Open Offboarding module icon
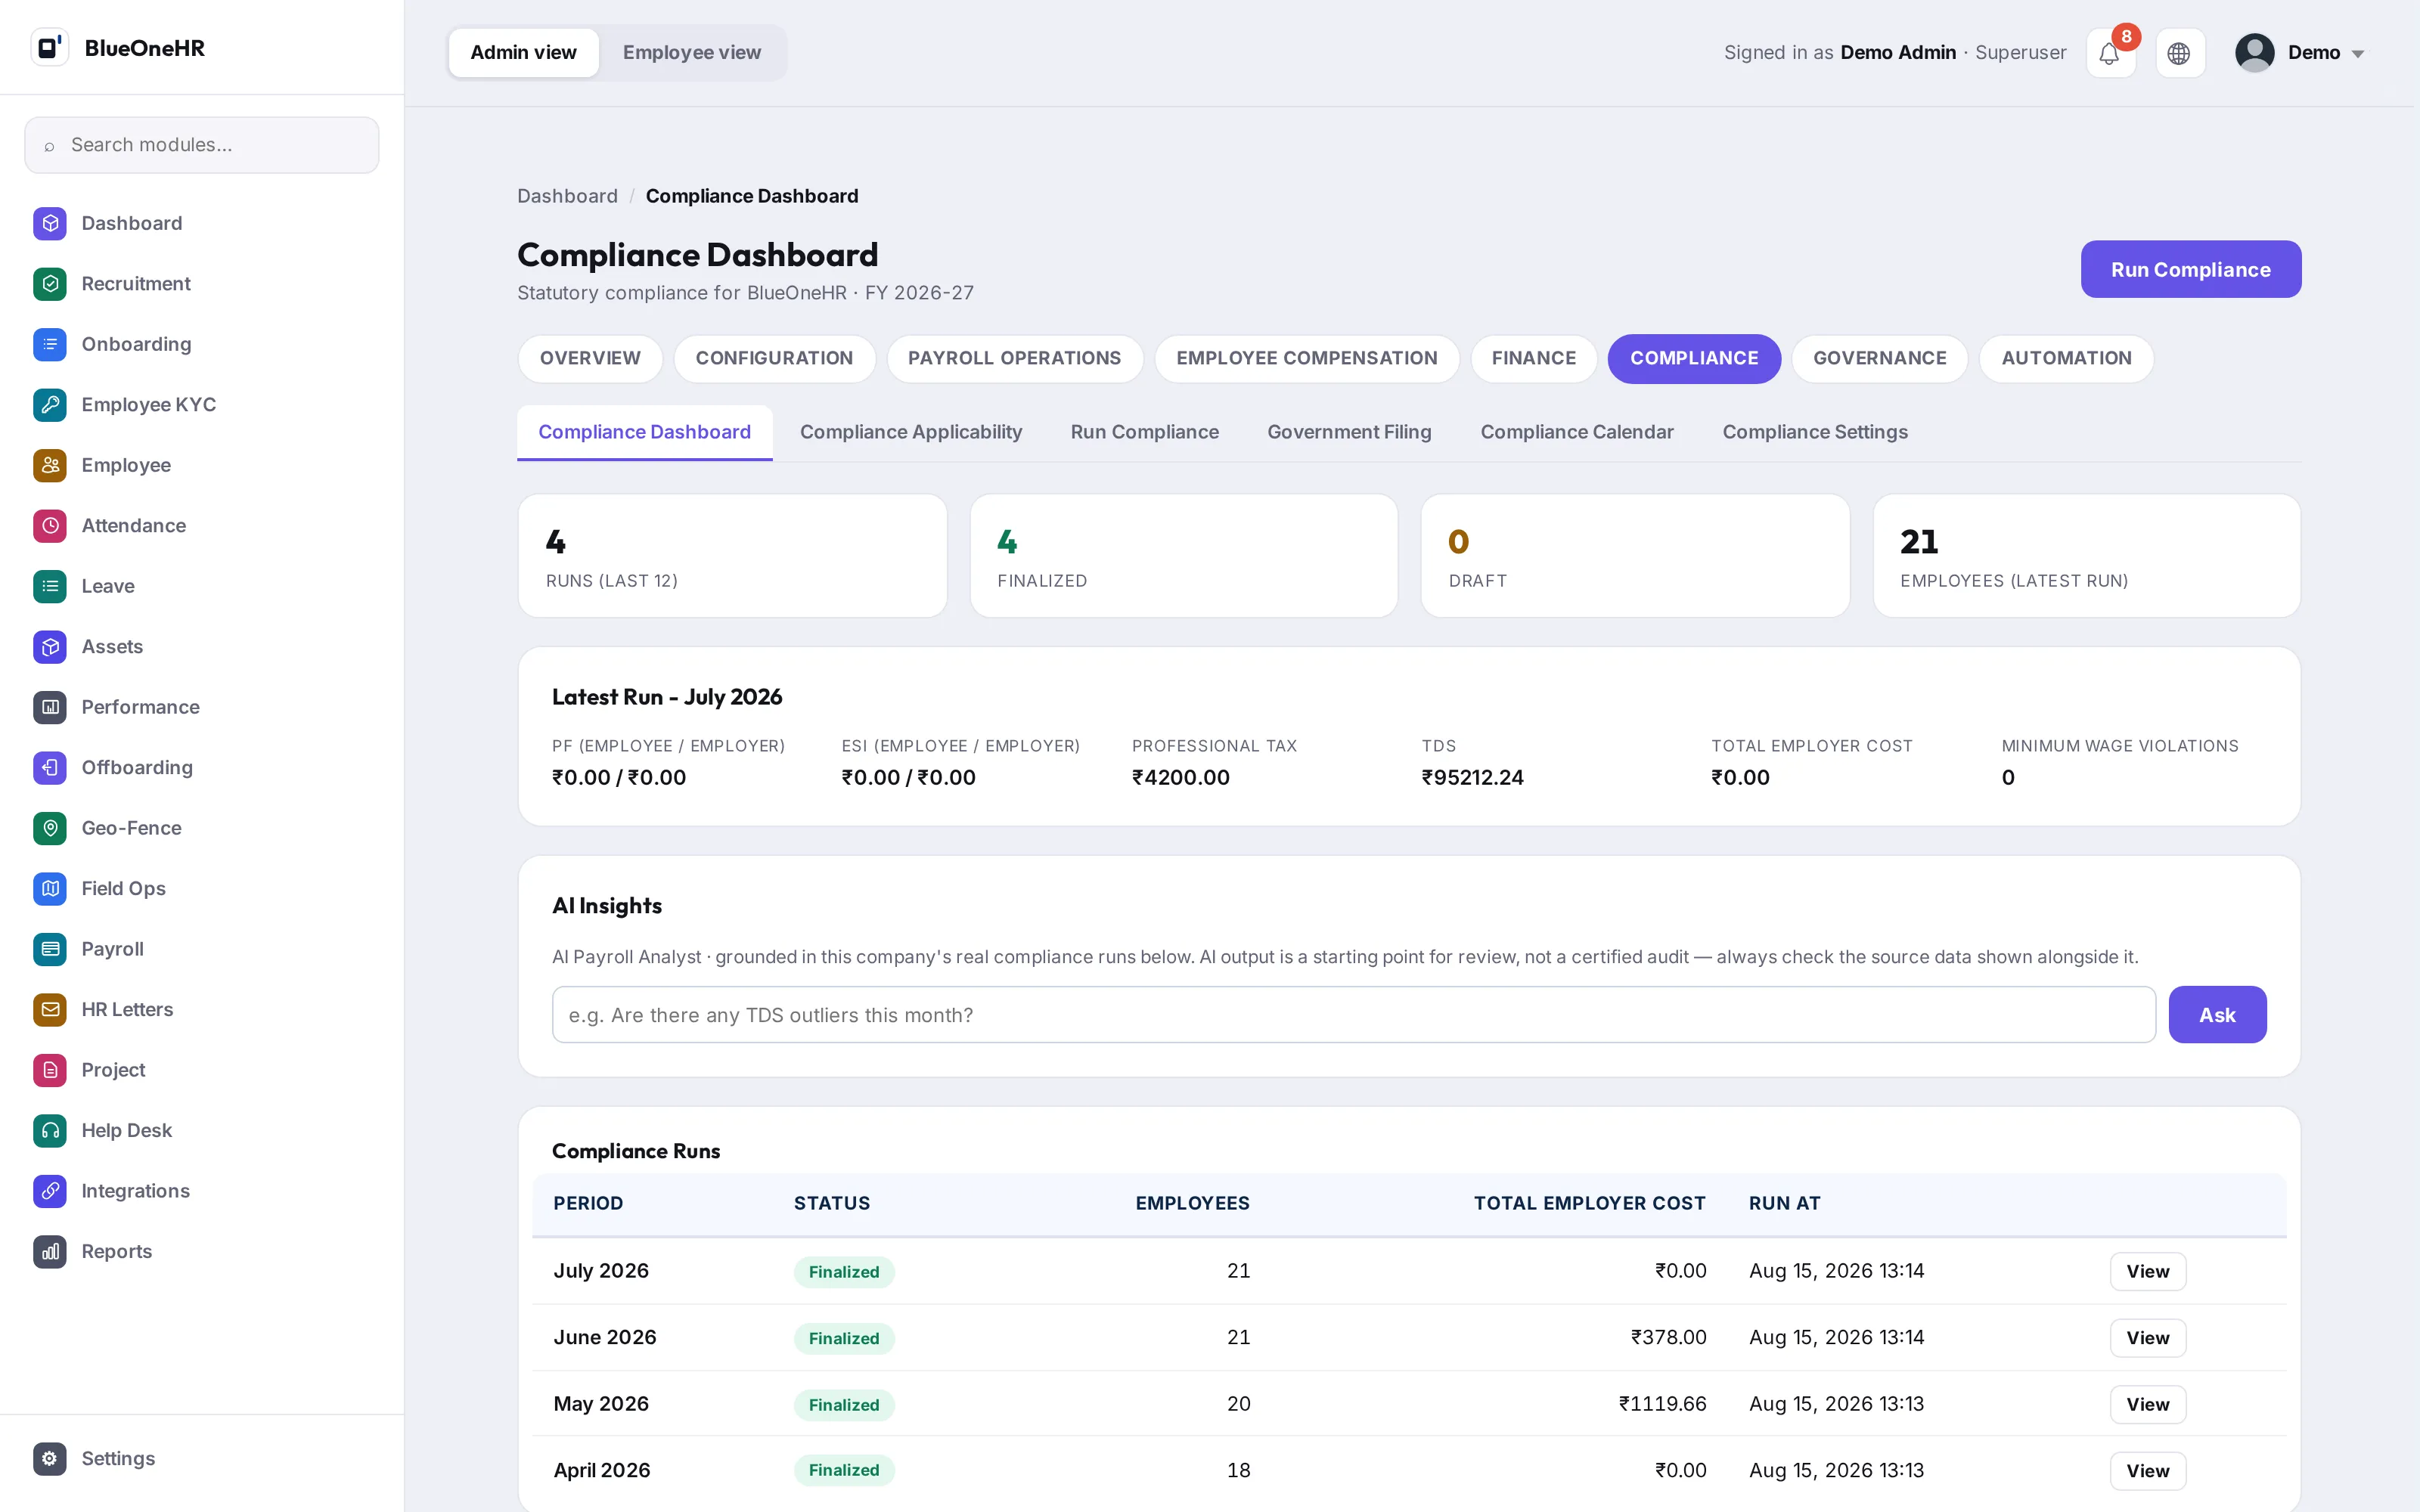 pos(50,768)
